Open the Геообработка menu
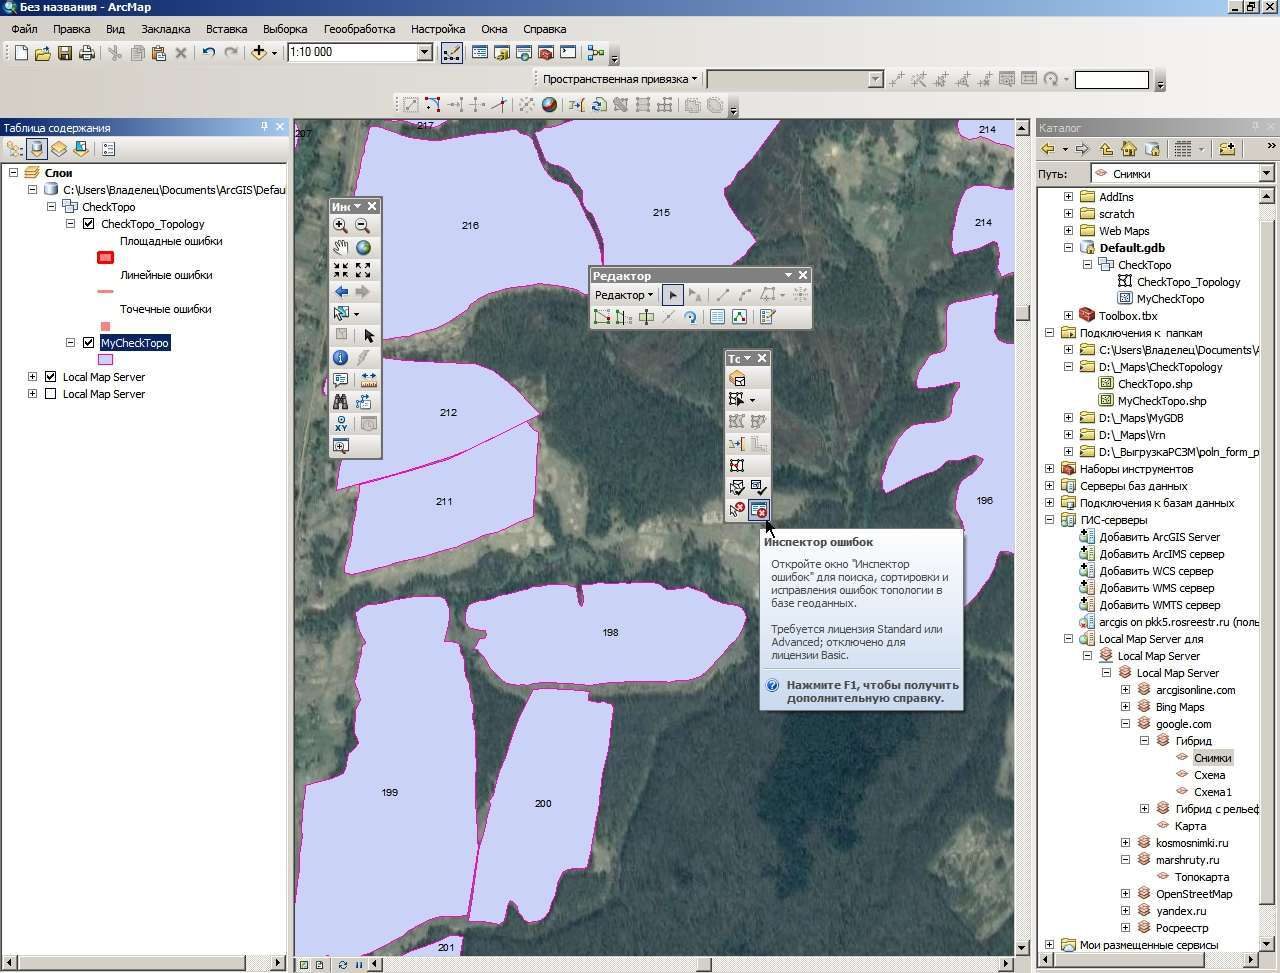 [x=359, y=29]
